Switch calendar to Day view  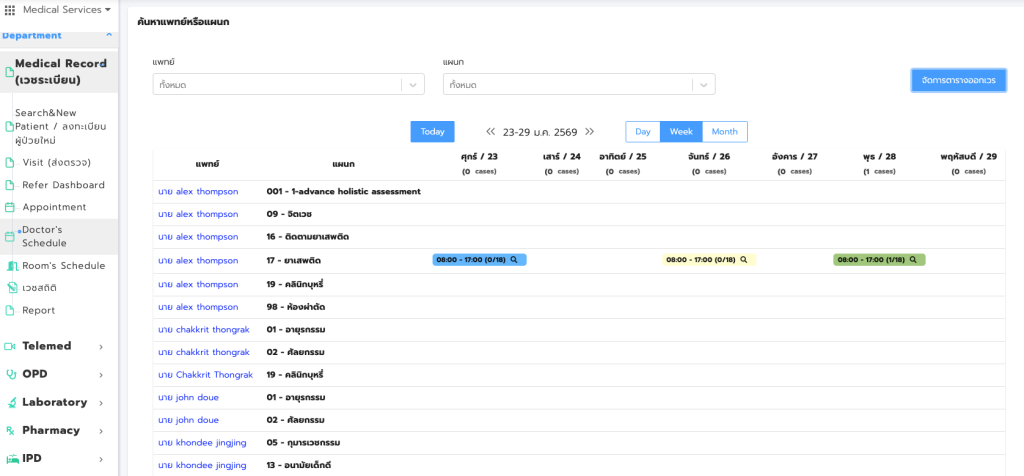coord(642,132)
